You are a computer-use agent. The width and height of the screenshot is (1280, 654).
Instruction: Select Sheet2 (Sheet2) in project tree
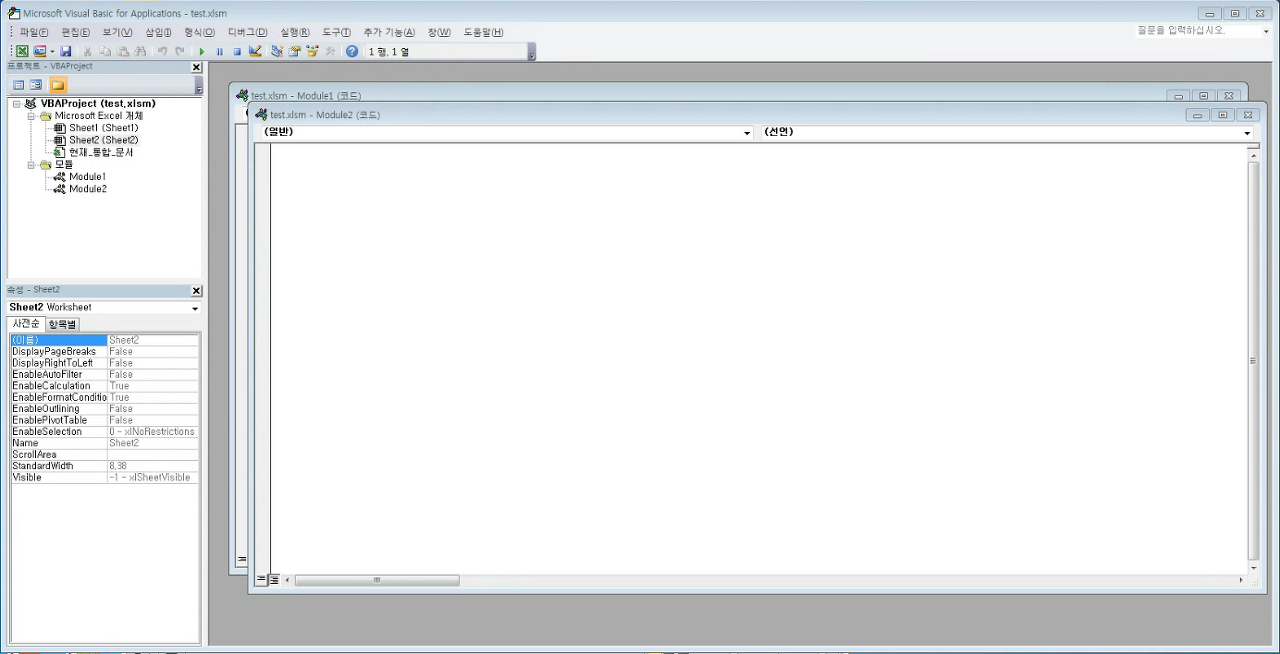(103, 140)
